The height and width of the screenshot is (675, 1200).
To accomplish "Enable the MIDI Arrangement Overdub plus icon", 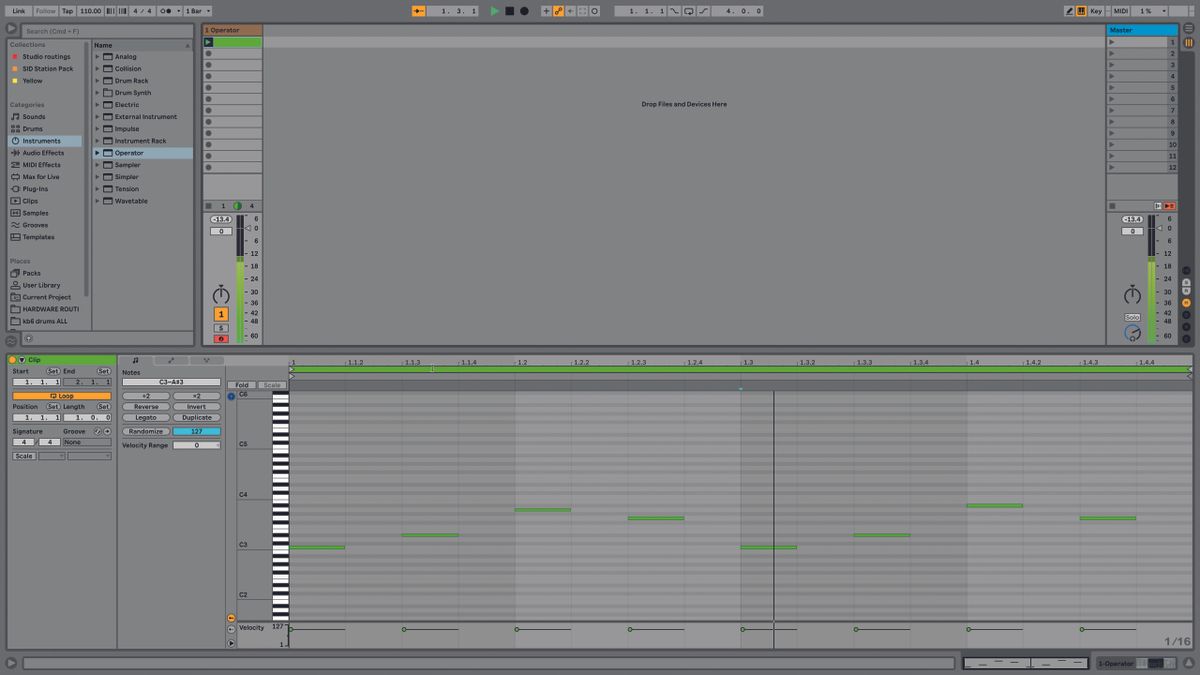I will (546, 11).
